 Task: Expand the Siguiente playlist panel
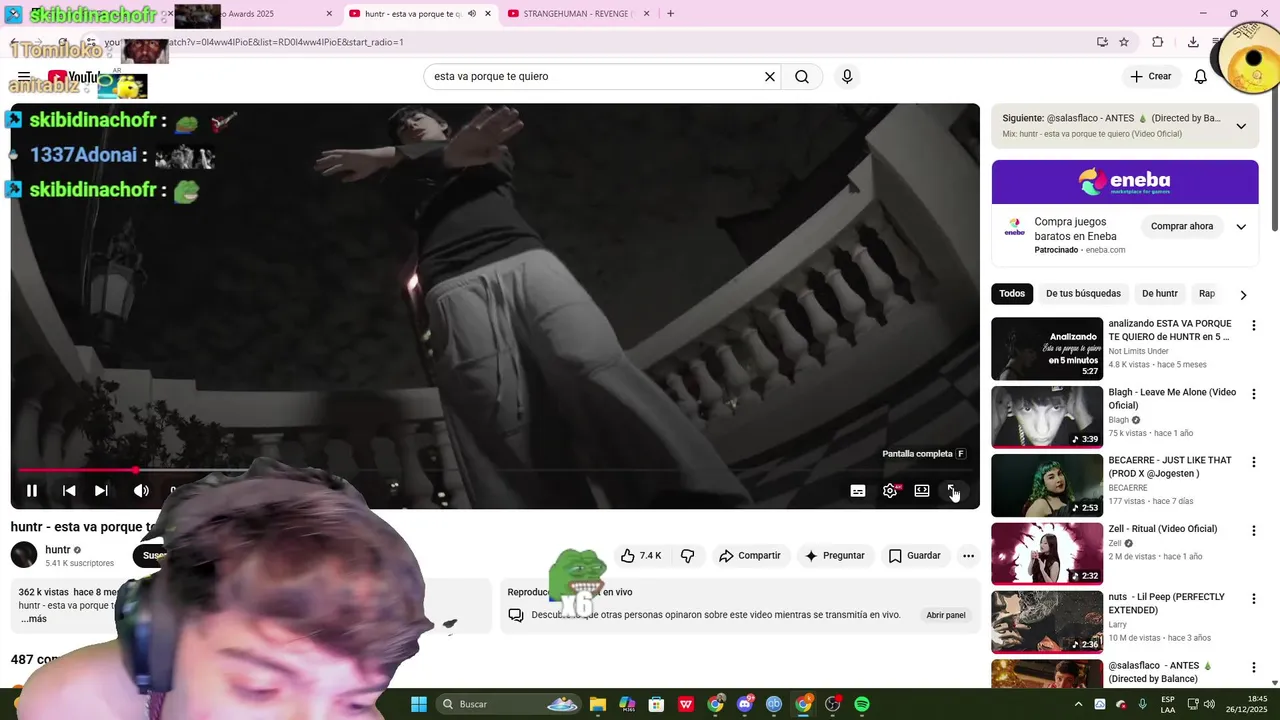click(x=1241, y=126)
